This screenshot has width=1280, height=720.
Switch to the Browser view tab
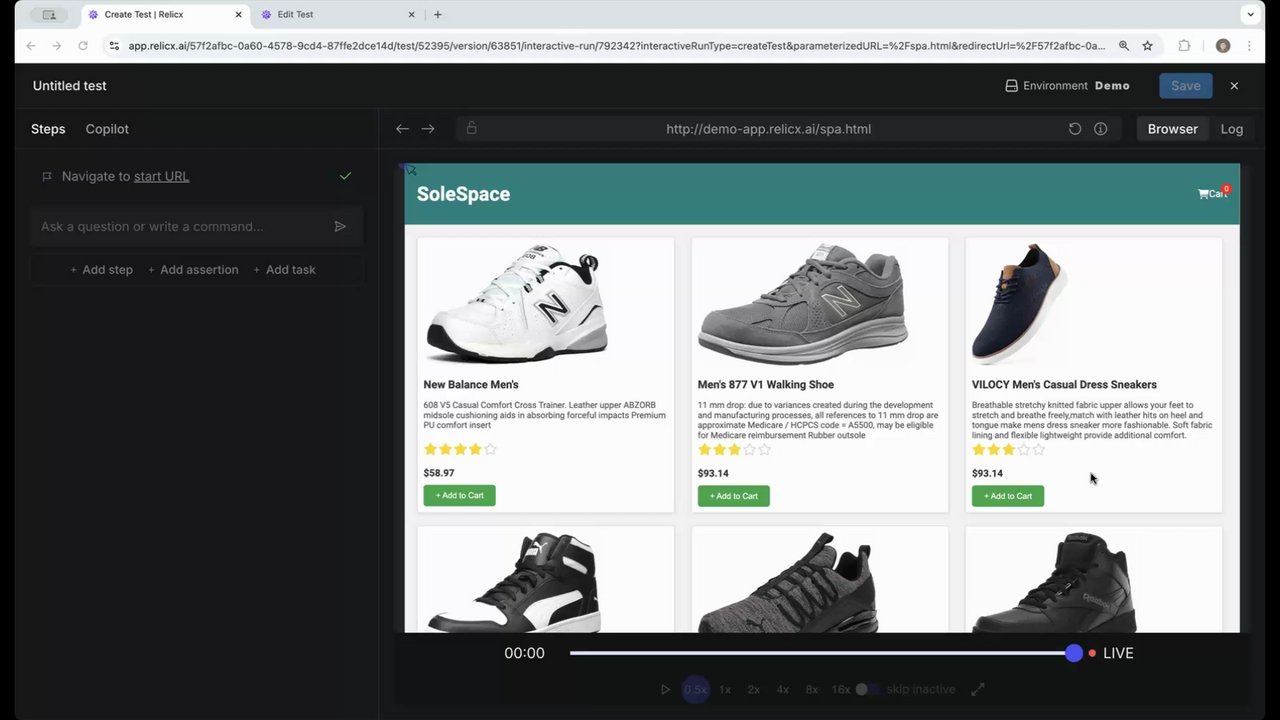coord(1172,129)
